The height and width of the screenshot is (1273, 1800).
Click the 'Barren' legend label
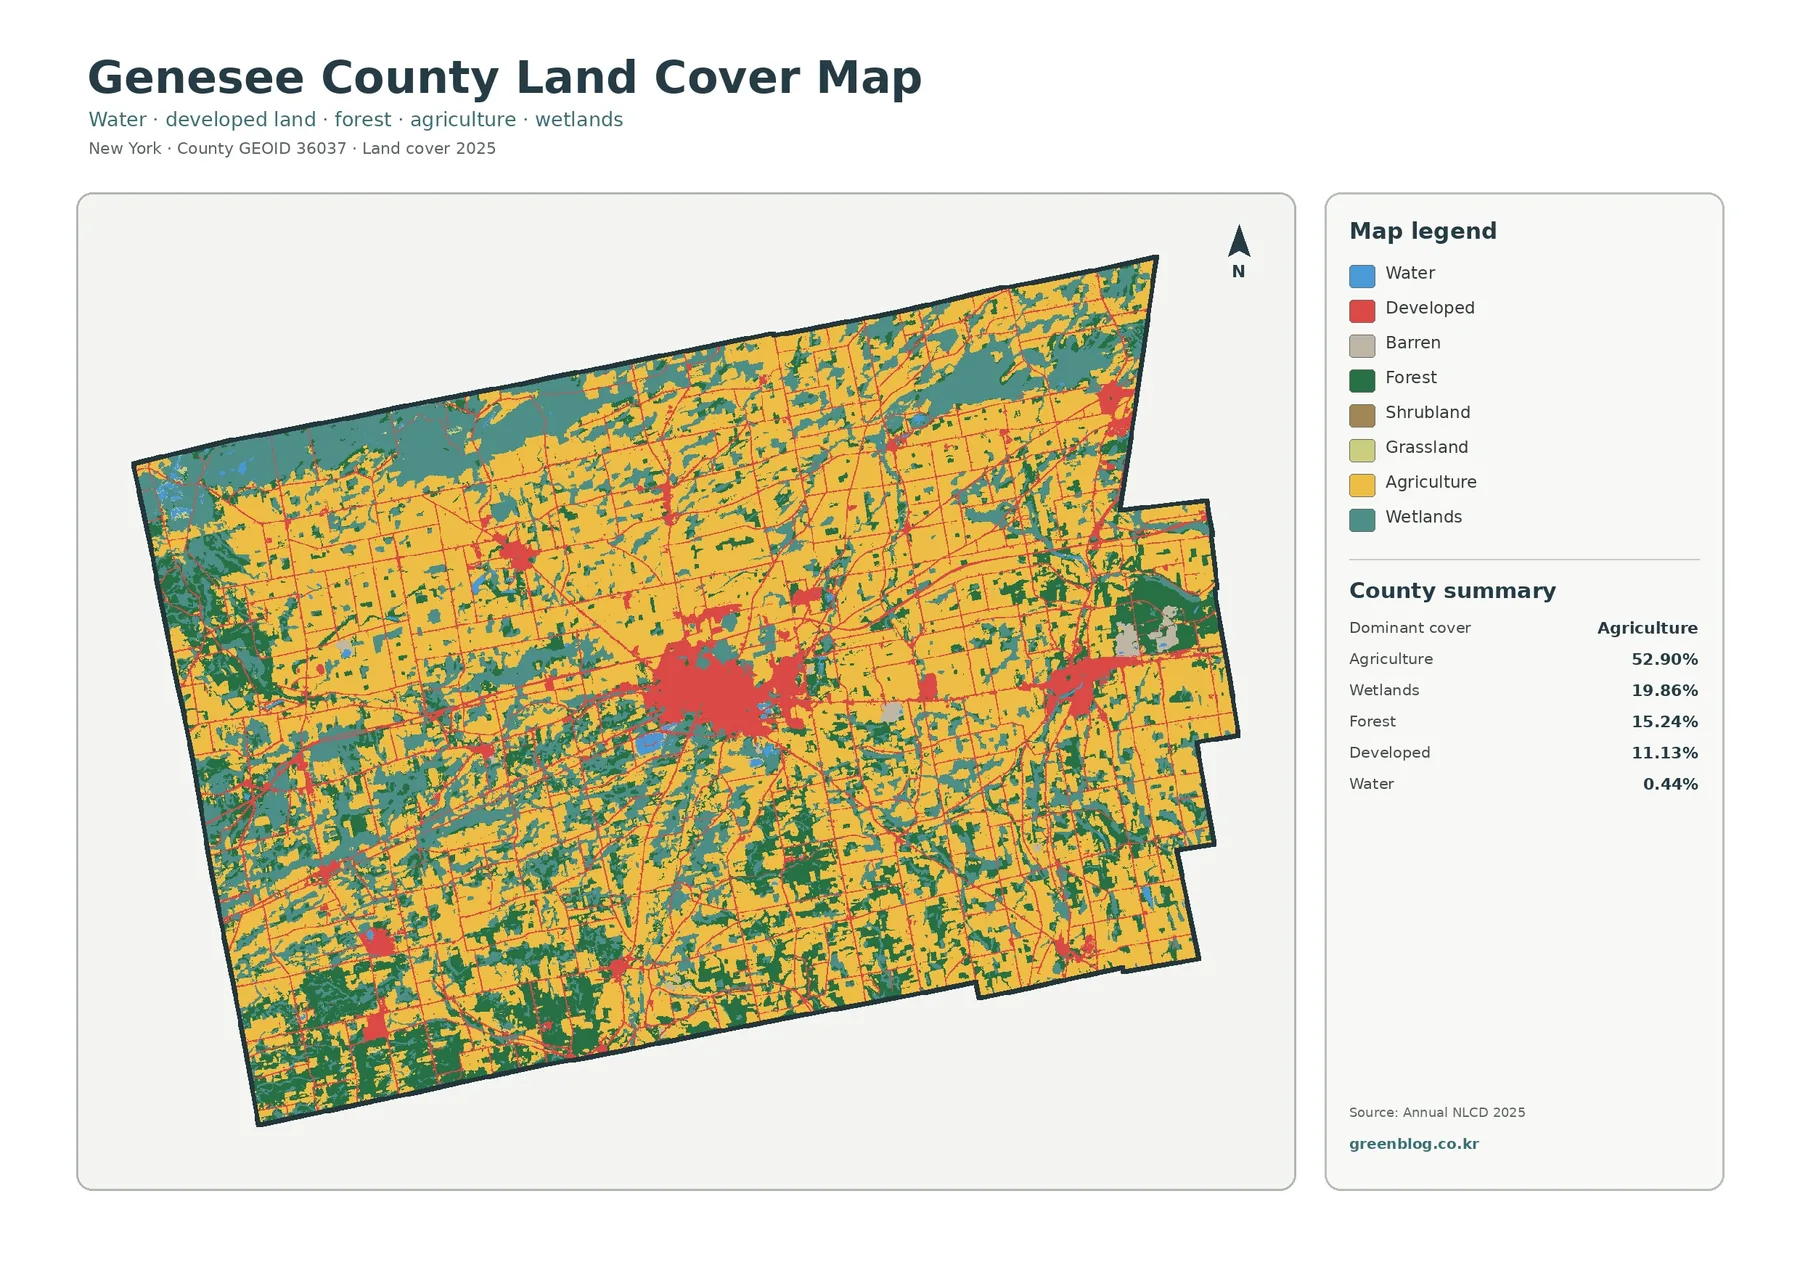point(1413,343)
